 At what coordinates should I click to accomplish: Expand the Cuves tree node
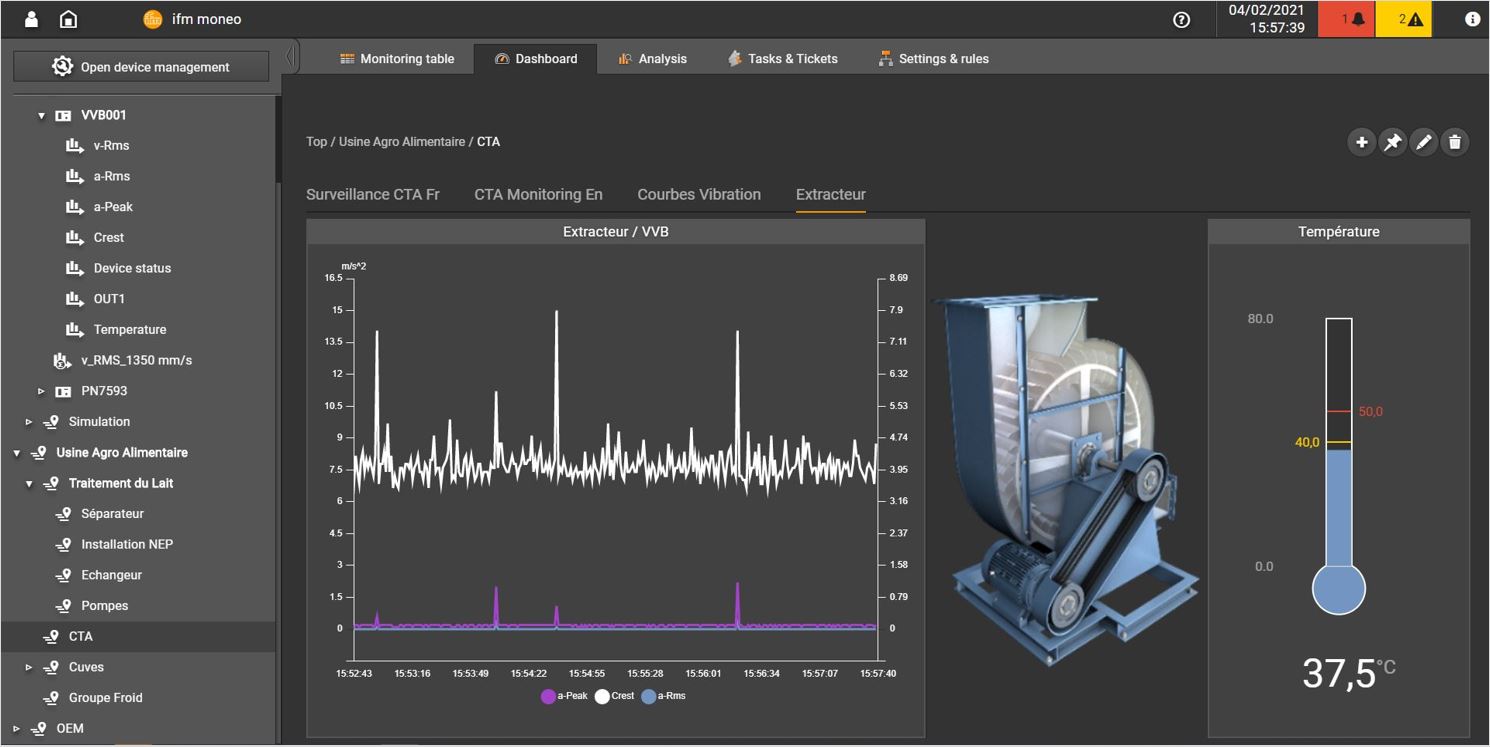click(x=28, y=667)
